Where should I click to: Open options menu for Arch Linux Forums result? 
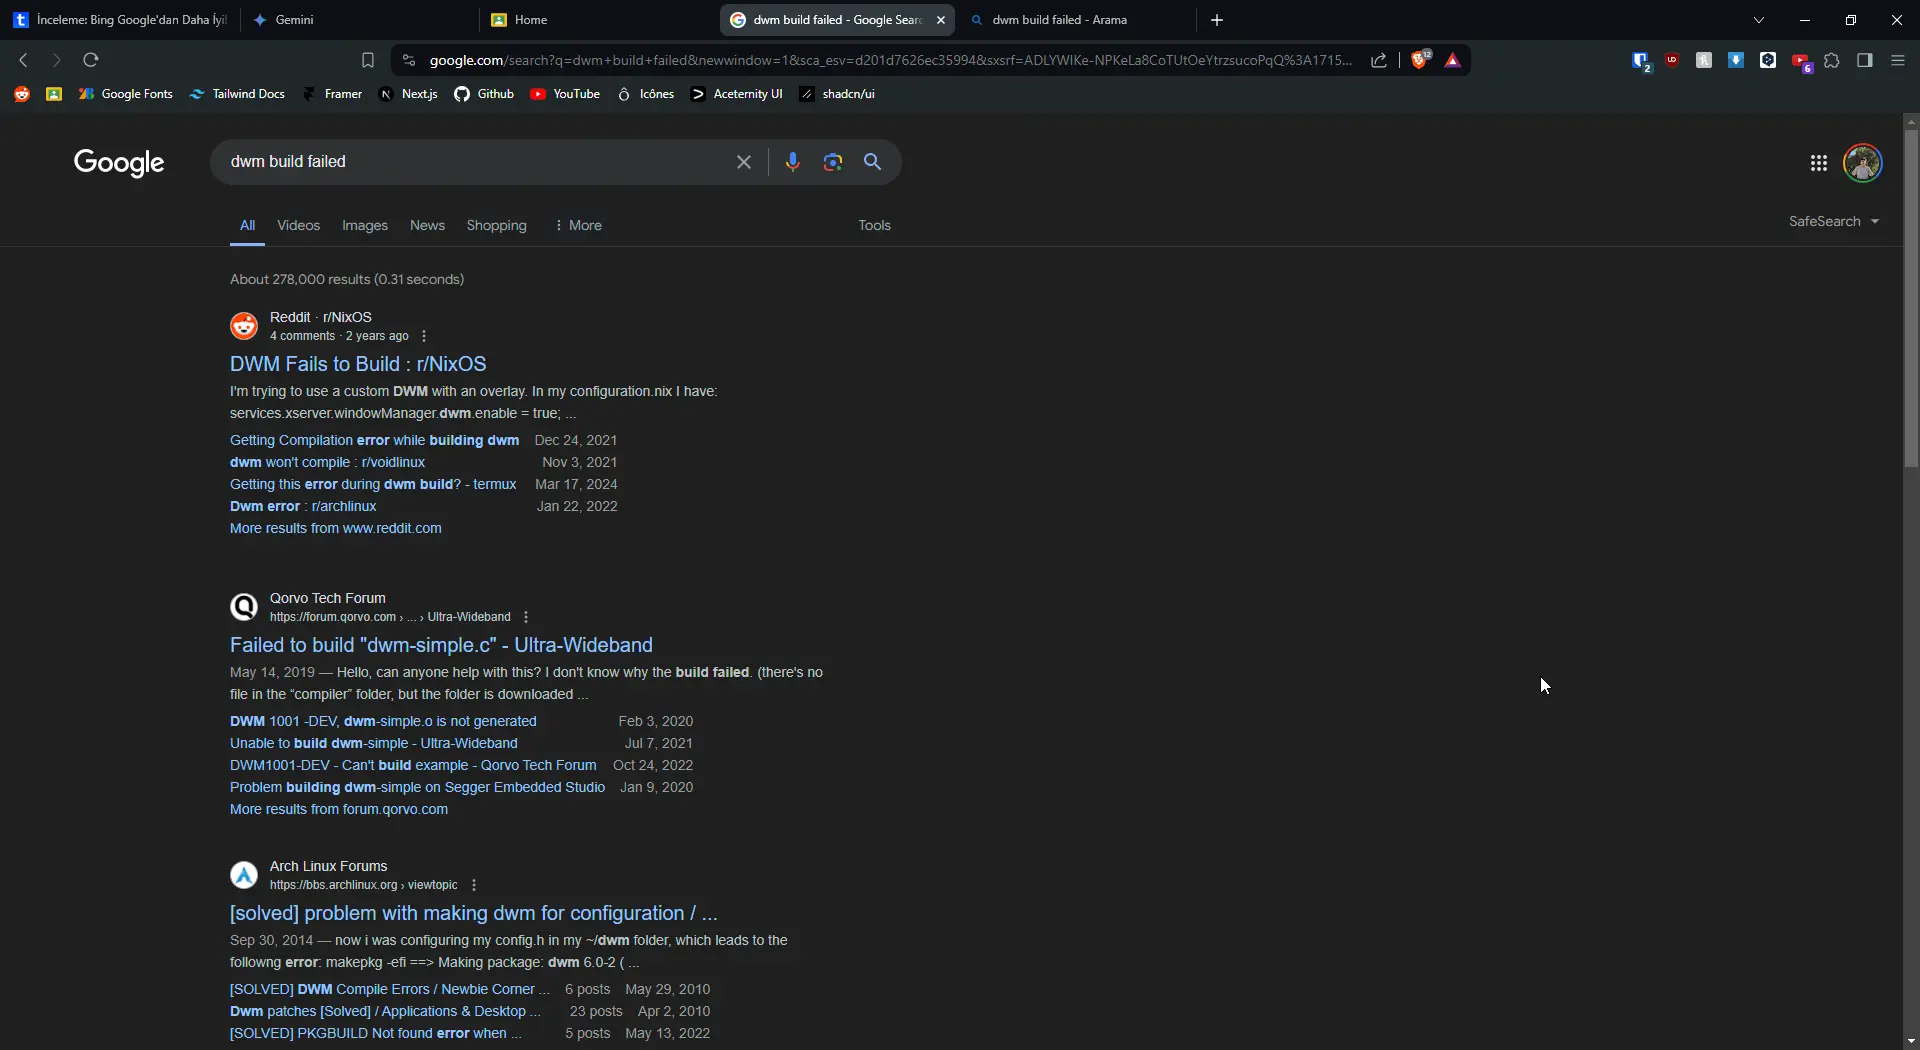point(474,885)
